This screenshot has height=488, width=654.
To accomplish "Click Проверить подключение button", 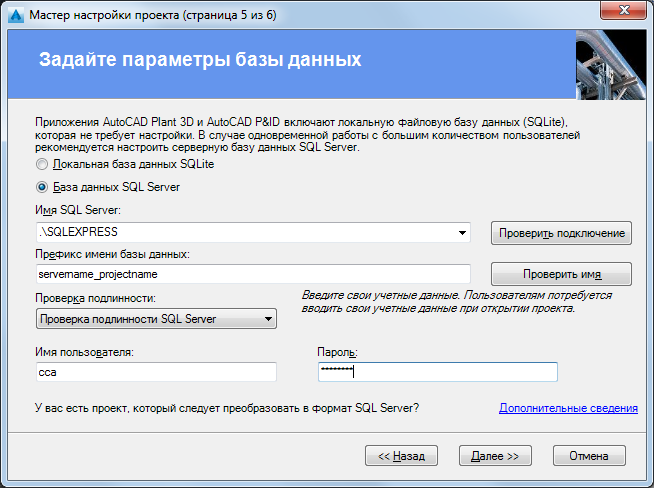I will [561, 233].
